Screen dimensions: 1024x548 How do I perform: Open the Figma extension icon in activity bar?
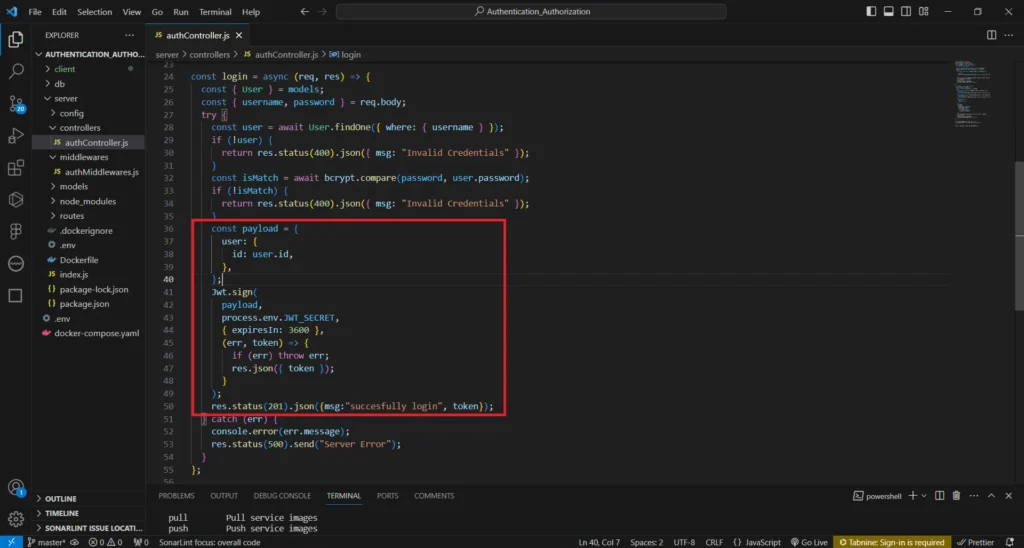pos(16,231)
